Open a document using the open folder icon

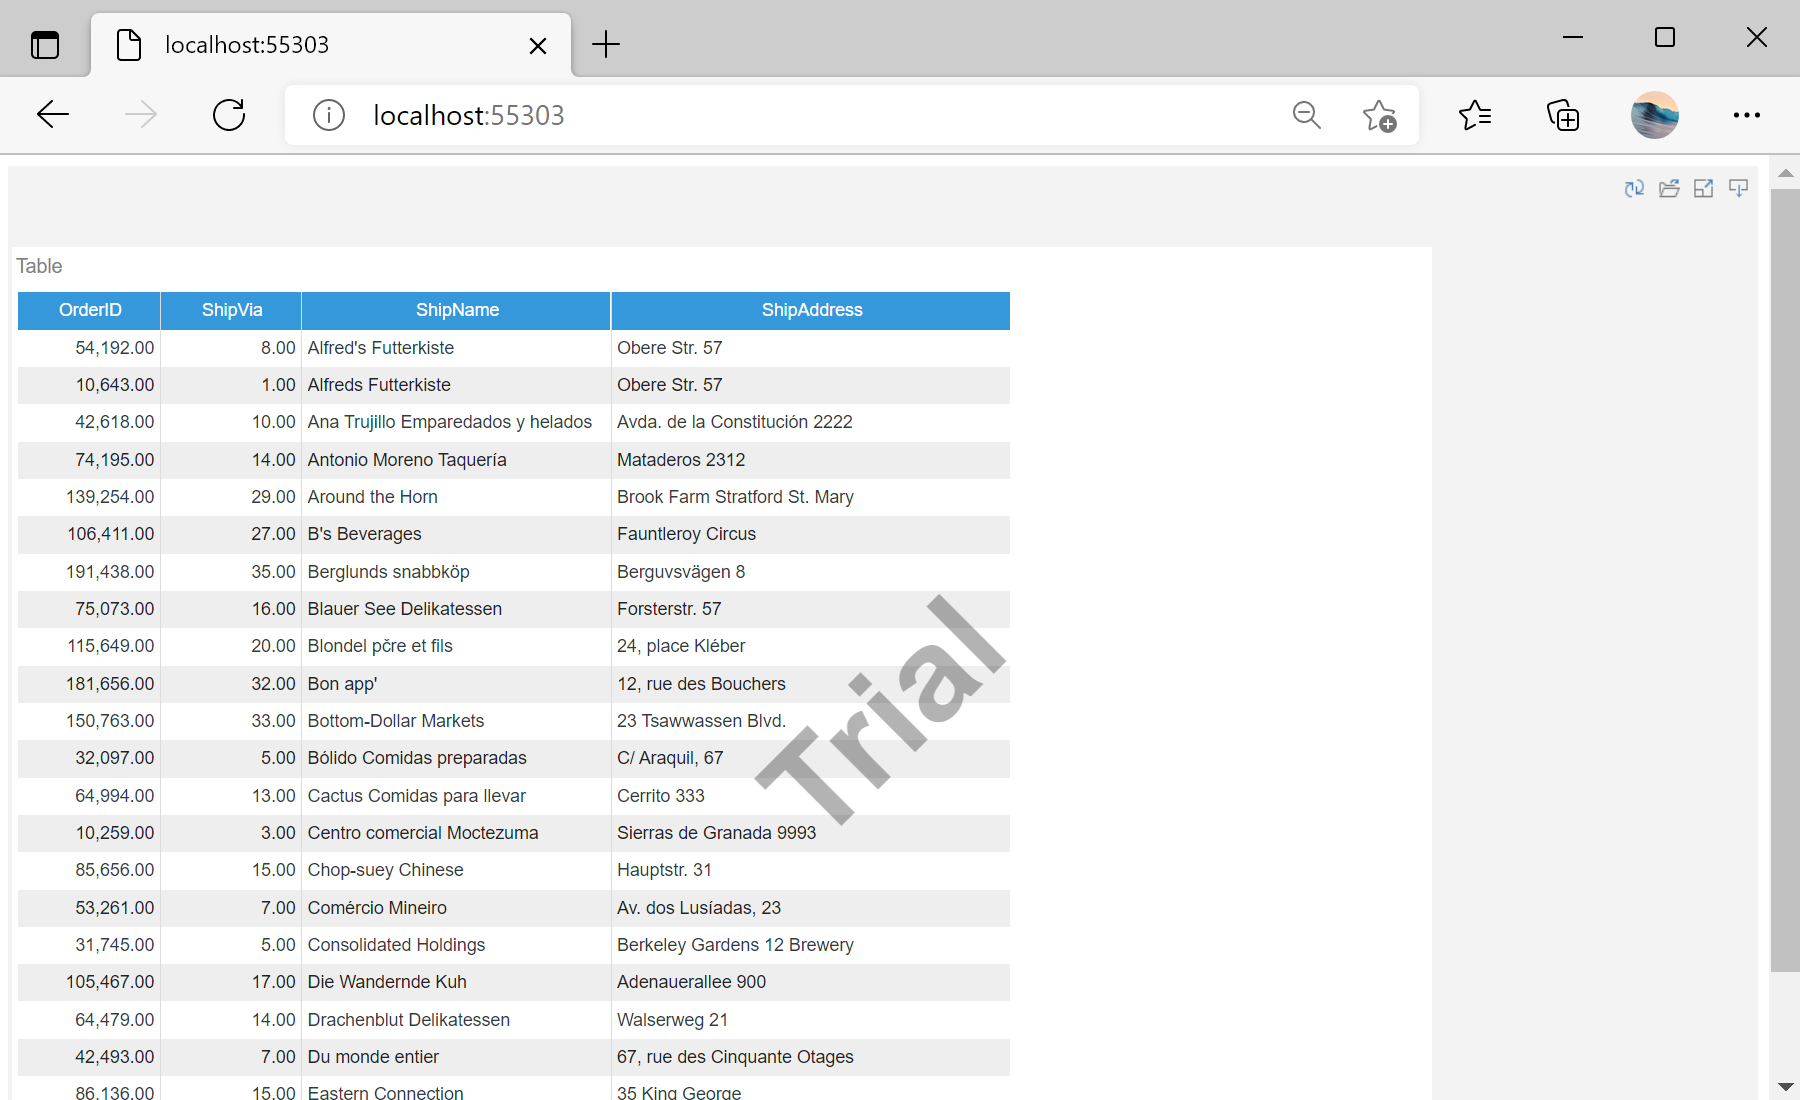coord(1669,188)
